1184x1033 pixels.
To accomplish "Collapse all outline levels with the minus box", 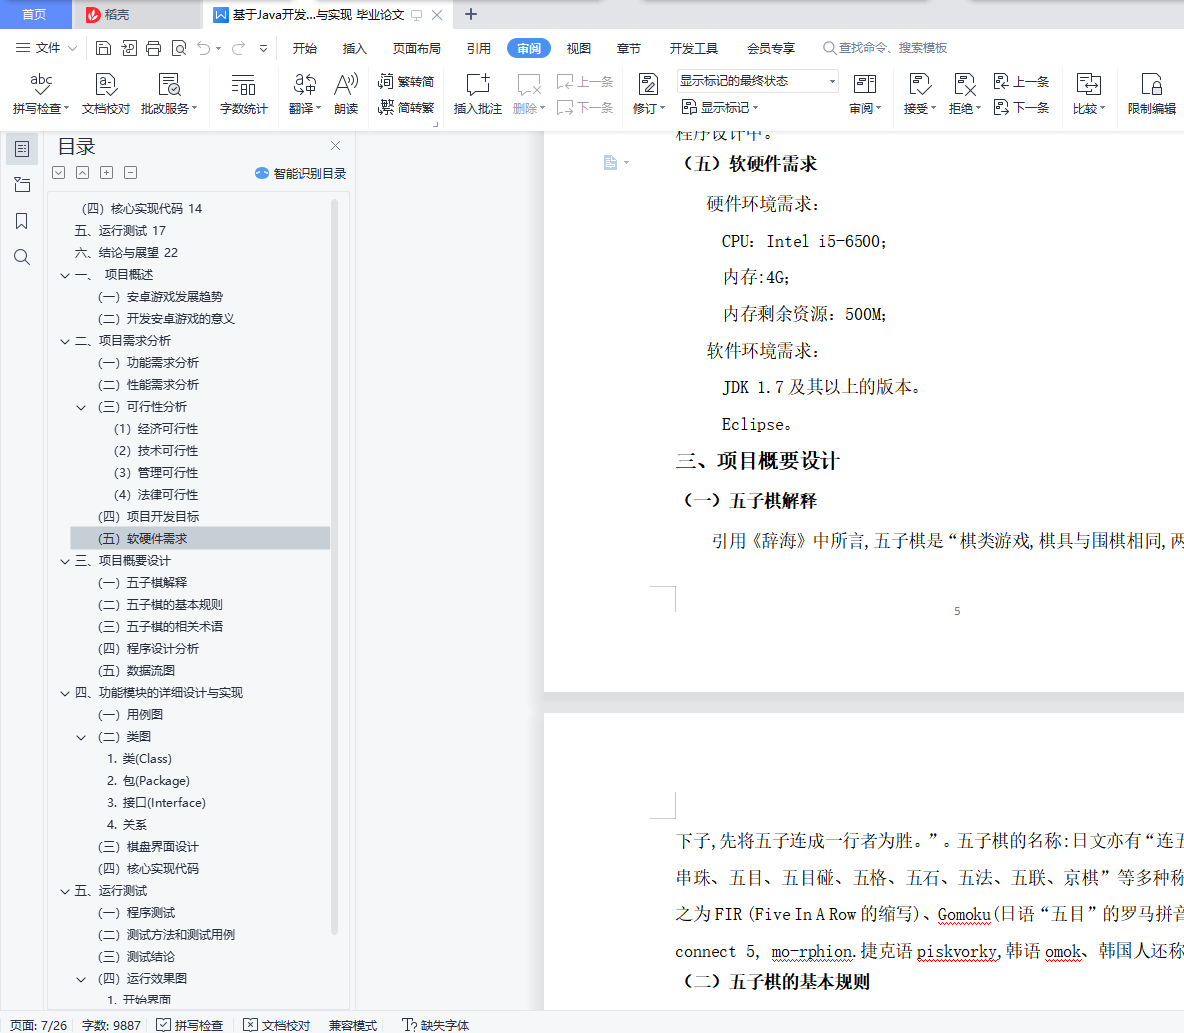I will pos(131,173).
